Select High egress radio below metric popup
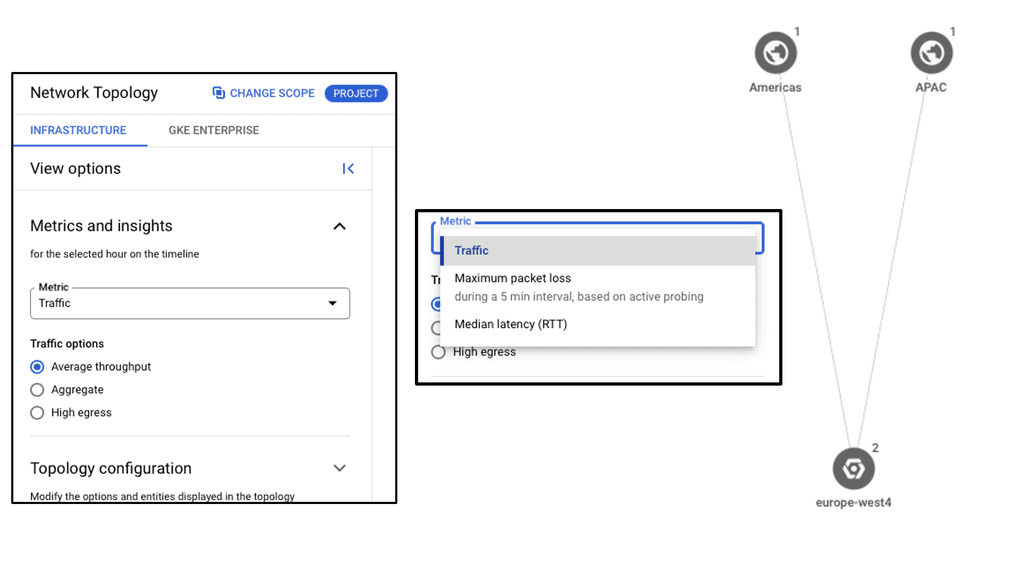 coord(438,352)
